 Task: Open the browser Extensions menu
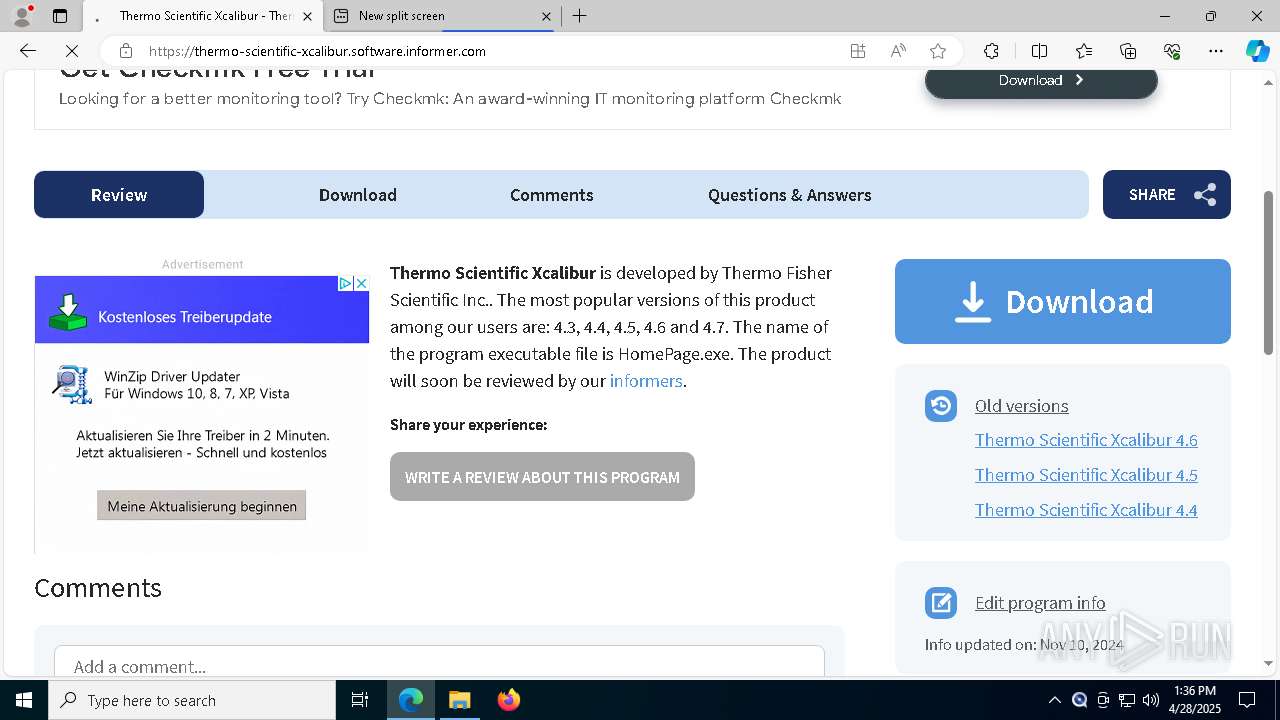pos(991,51)
